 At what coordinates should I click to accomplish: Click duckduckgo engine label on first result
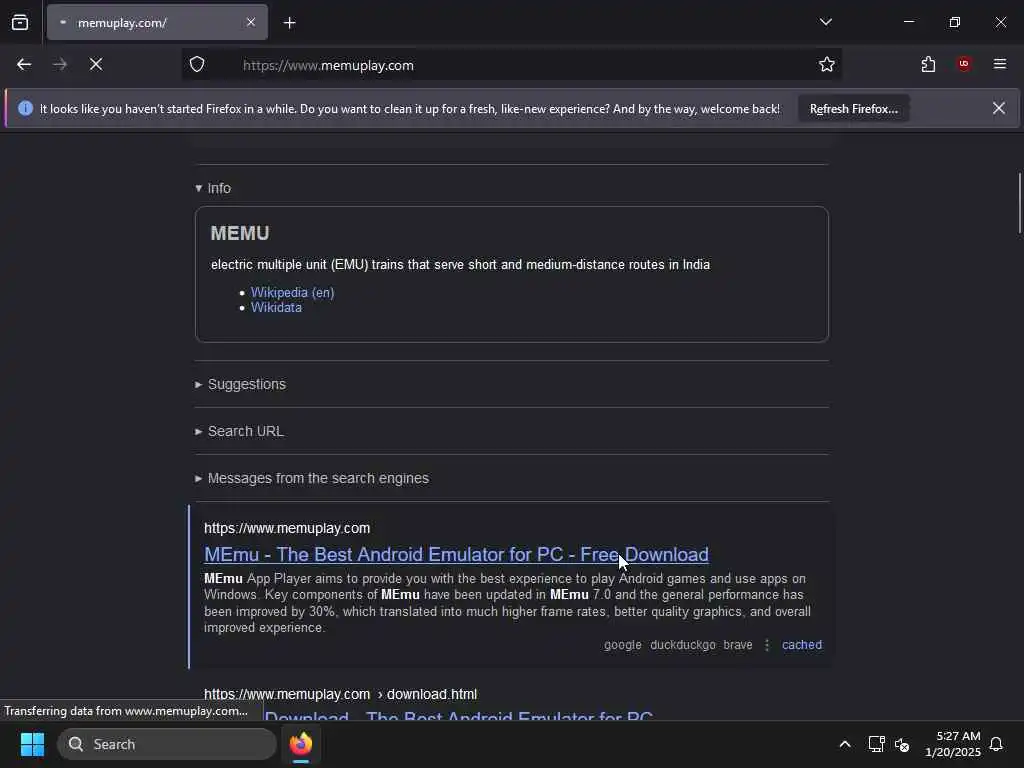click(x=682, y=645)
